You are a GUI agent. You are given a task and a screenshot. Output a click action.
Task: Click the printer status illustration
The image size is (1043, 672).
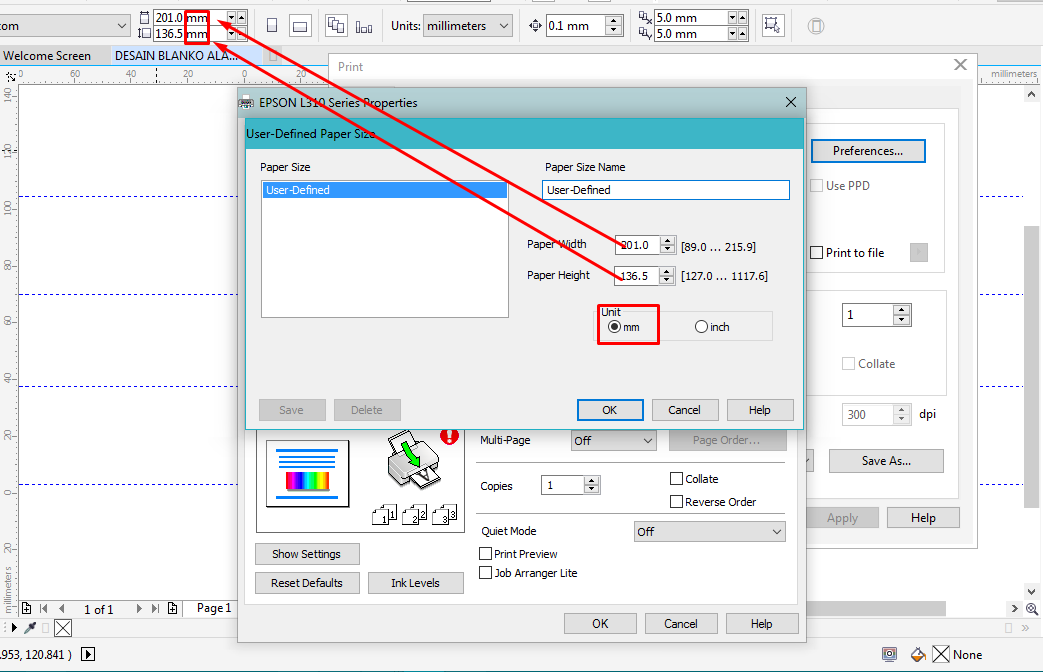point(413,460)
